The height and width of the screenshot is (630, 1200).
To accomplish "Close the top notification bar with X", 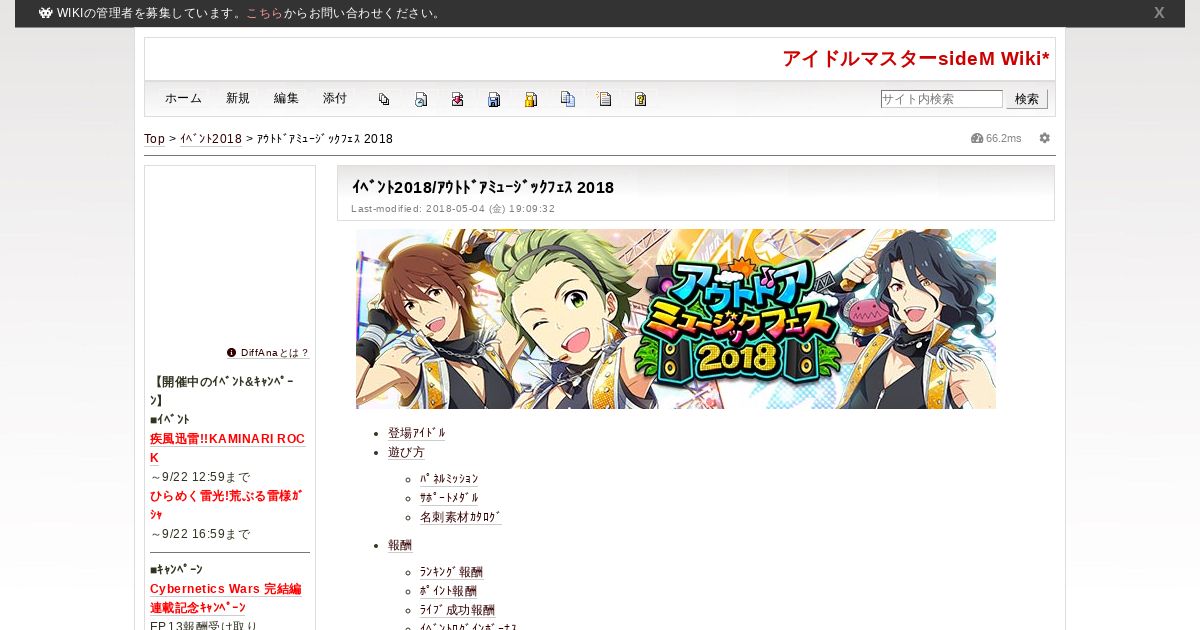I will pos(1159,13).
